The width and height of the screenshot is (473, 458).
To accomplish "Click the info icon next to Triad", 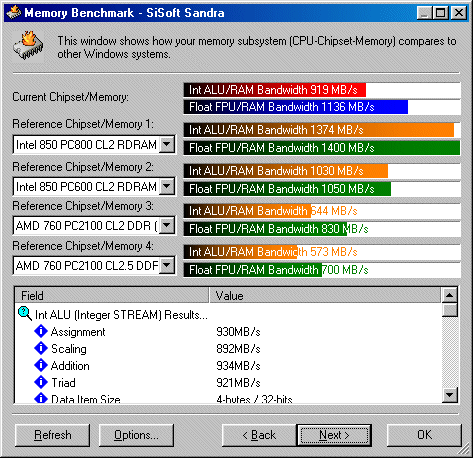I will click(x=41, y=382).
